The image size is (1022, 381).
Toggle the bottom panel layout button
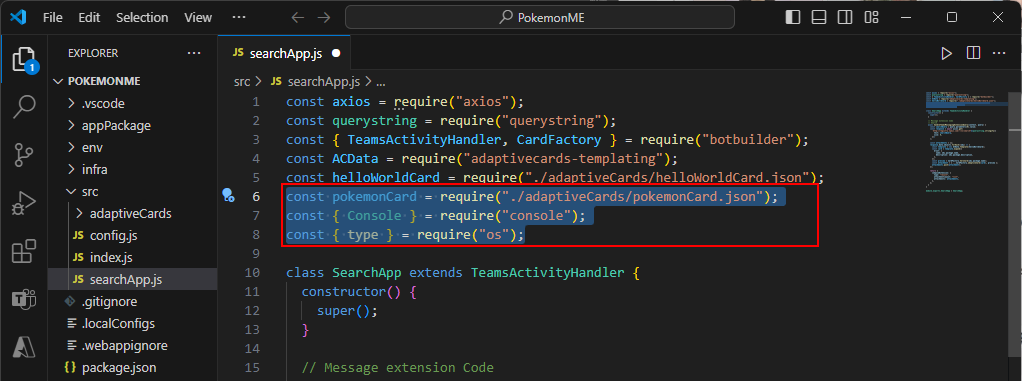[819, 18]
